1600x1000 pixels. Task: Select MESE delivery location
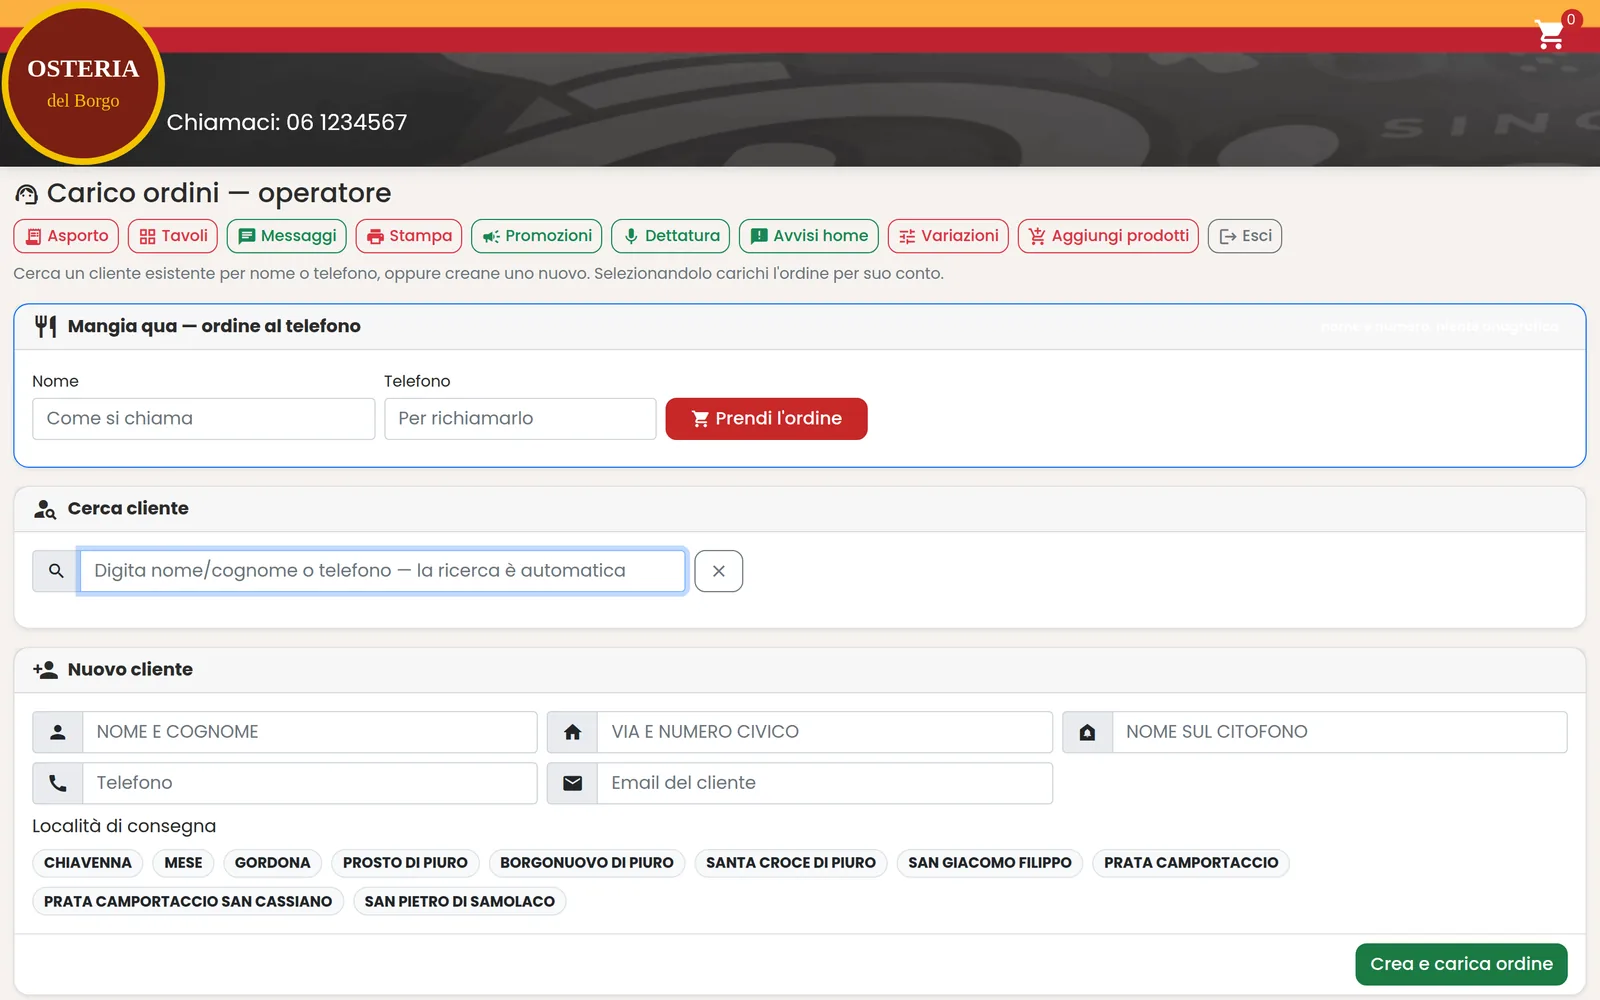tap(183, 863)
